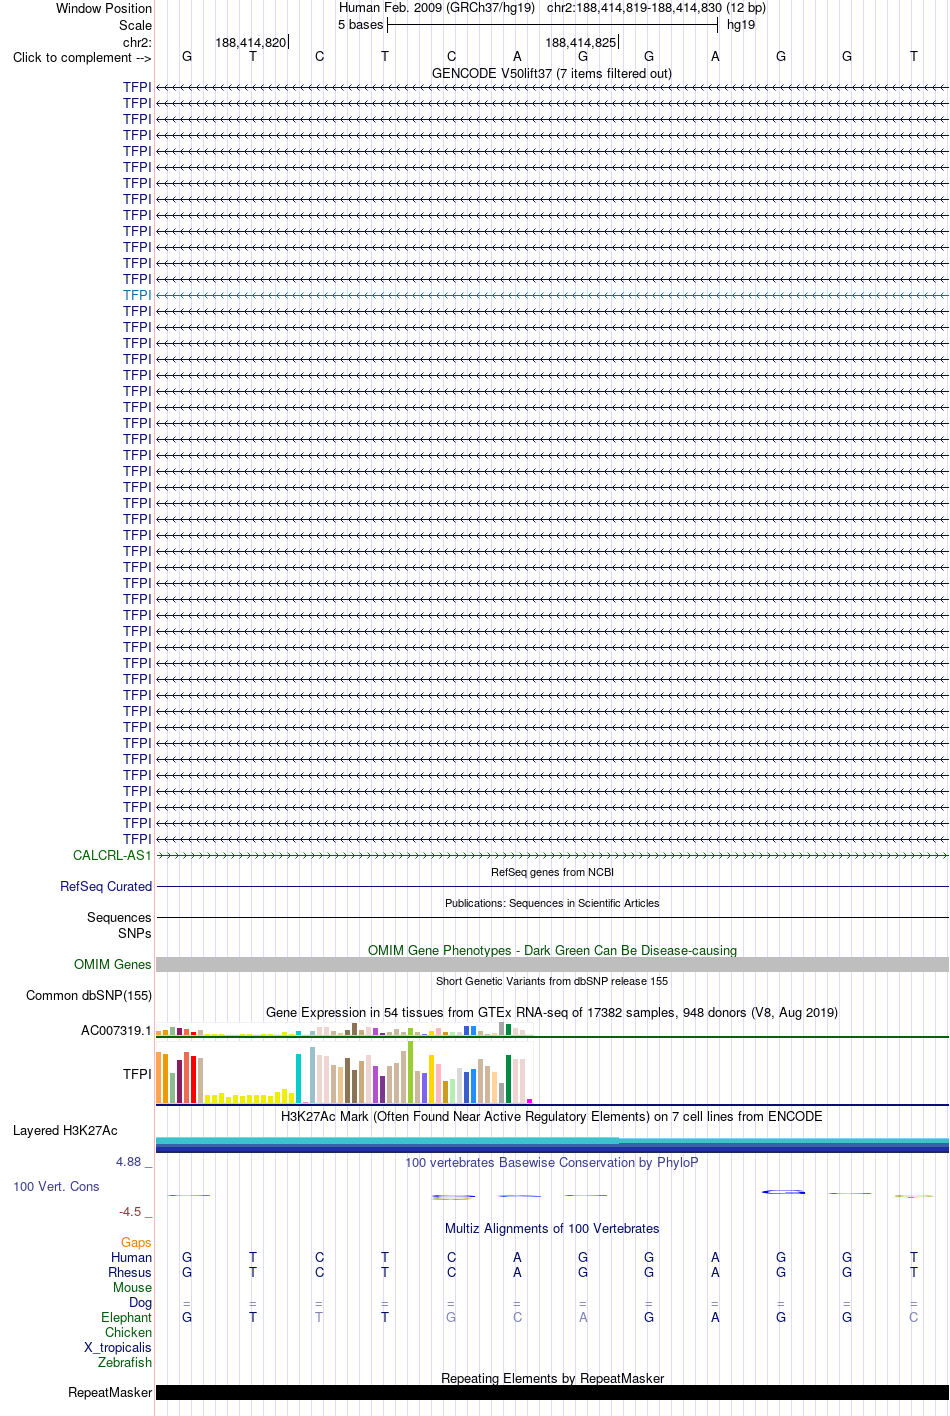The width and height of the screenshot is (950, 1416).
Task: Open the OMIM Genes label
Action: [x=113, y=964]
